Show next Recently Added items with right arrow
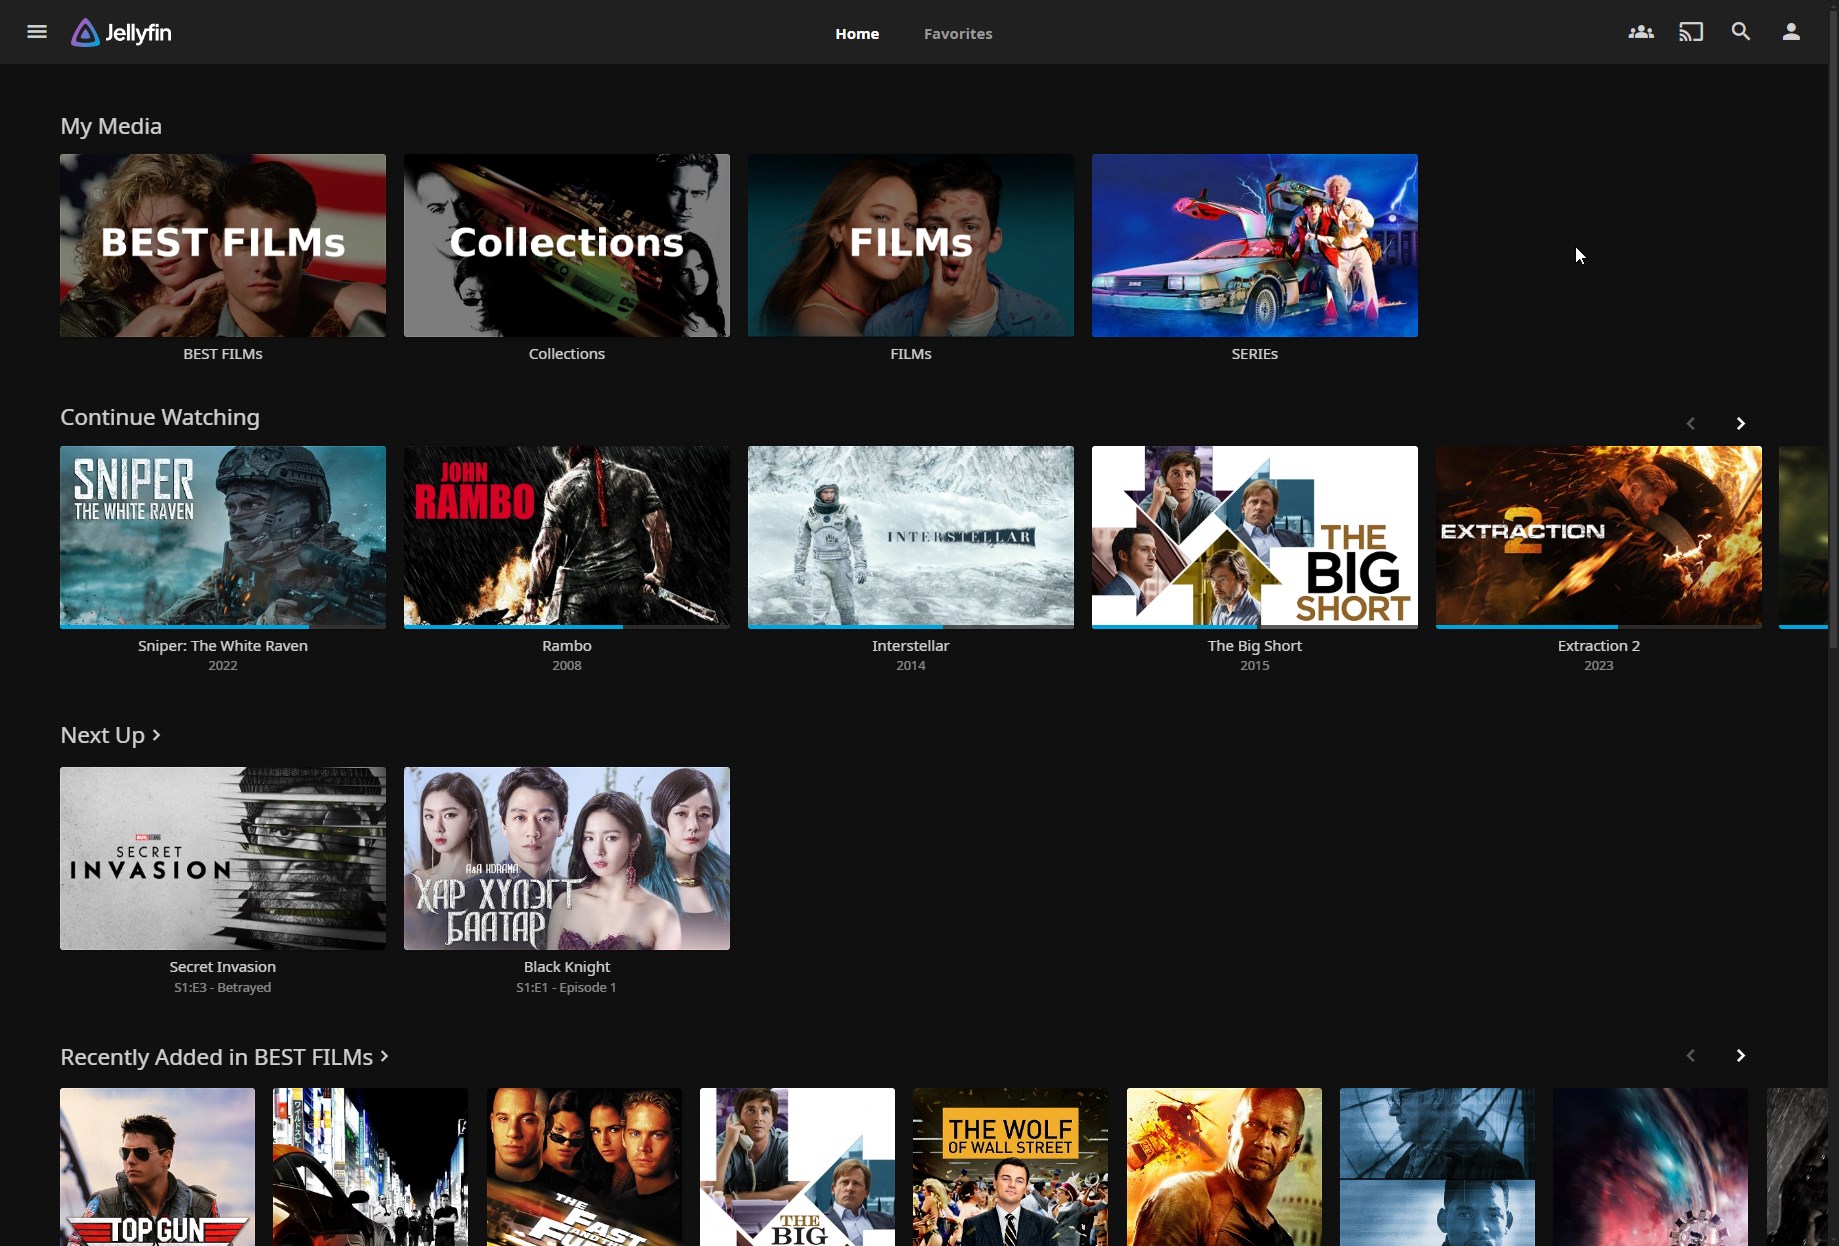This screenshot has height=1246, width=1839. point(1741,1056)
